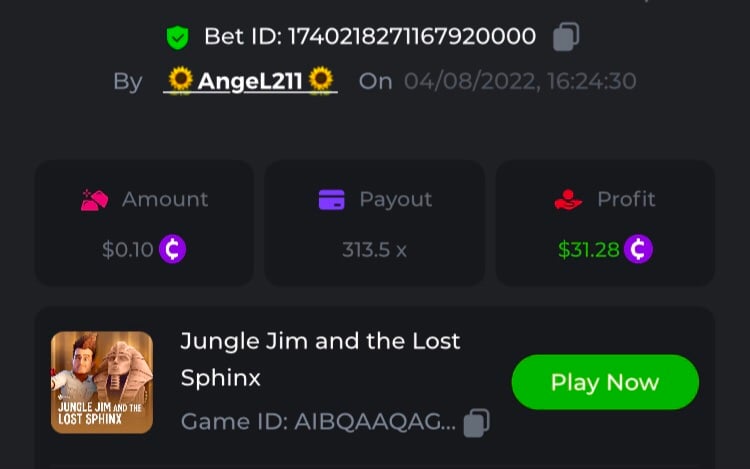Click the coin icon beside $0.10

click(x=172, y=249)
